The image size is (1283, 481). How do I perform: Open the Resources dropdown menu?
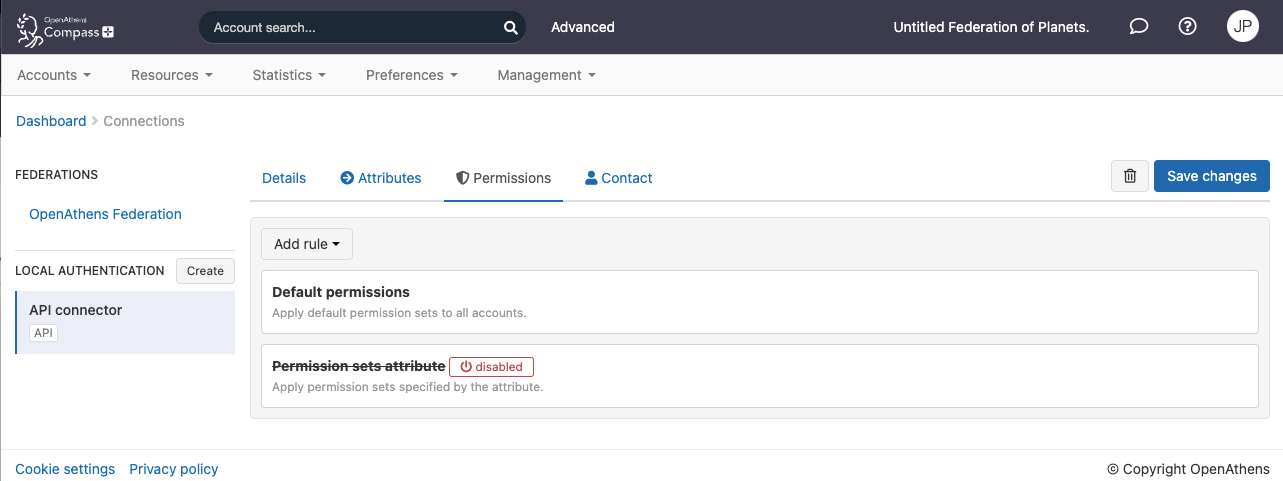[x=171, y=75]
